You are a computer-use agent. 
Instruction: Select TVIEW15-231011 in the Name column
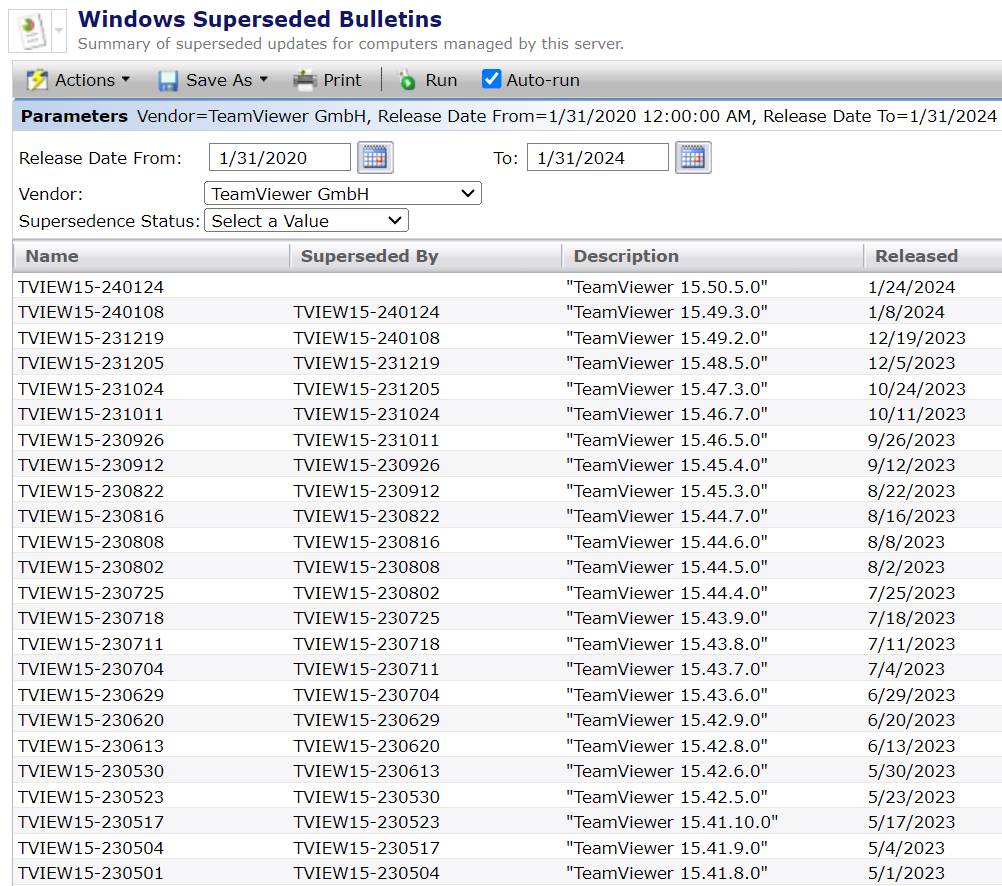(91, 414)
